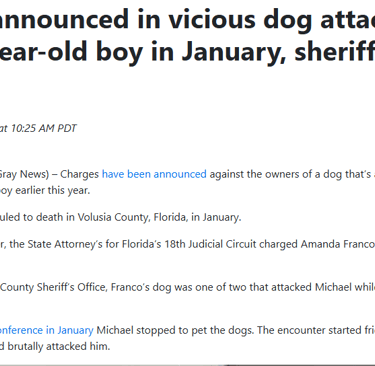Viewport: 375px width, 366px height.
Task: Follow the 'conference in January' link
Action: tap(47, 330)
